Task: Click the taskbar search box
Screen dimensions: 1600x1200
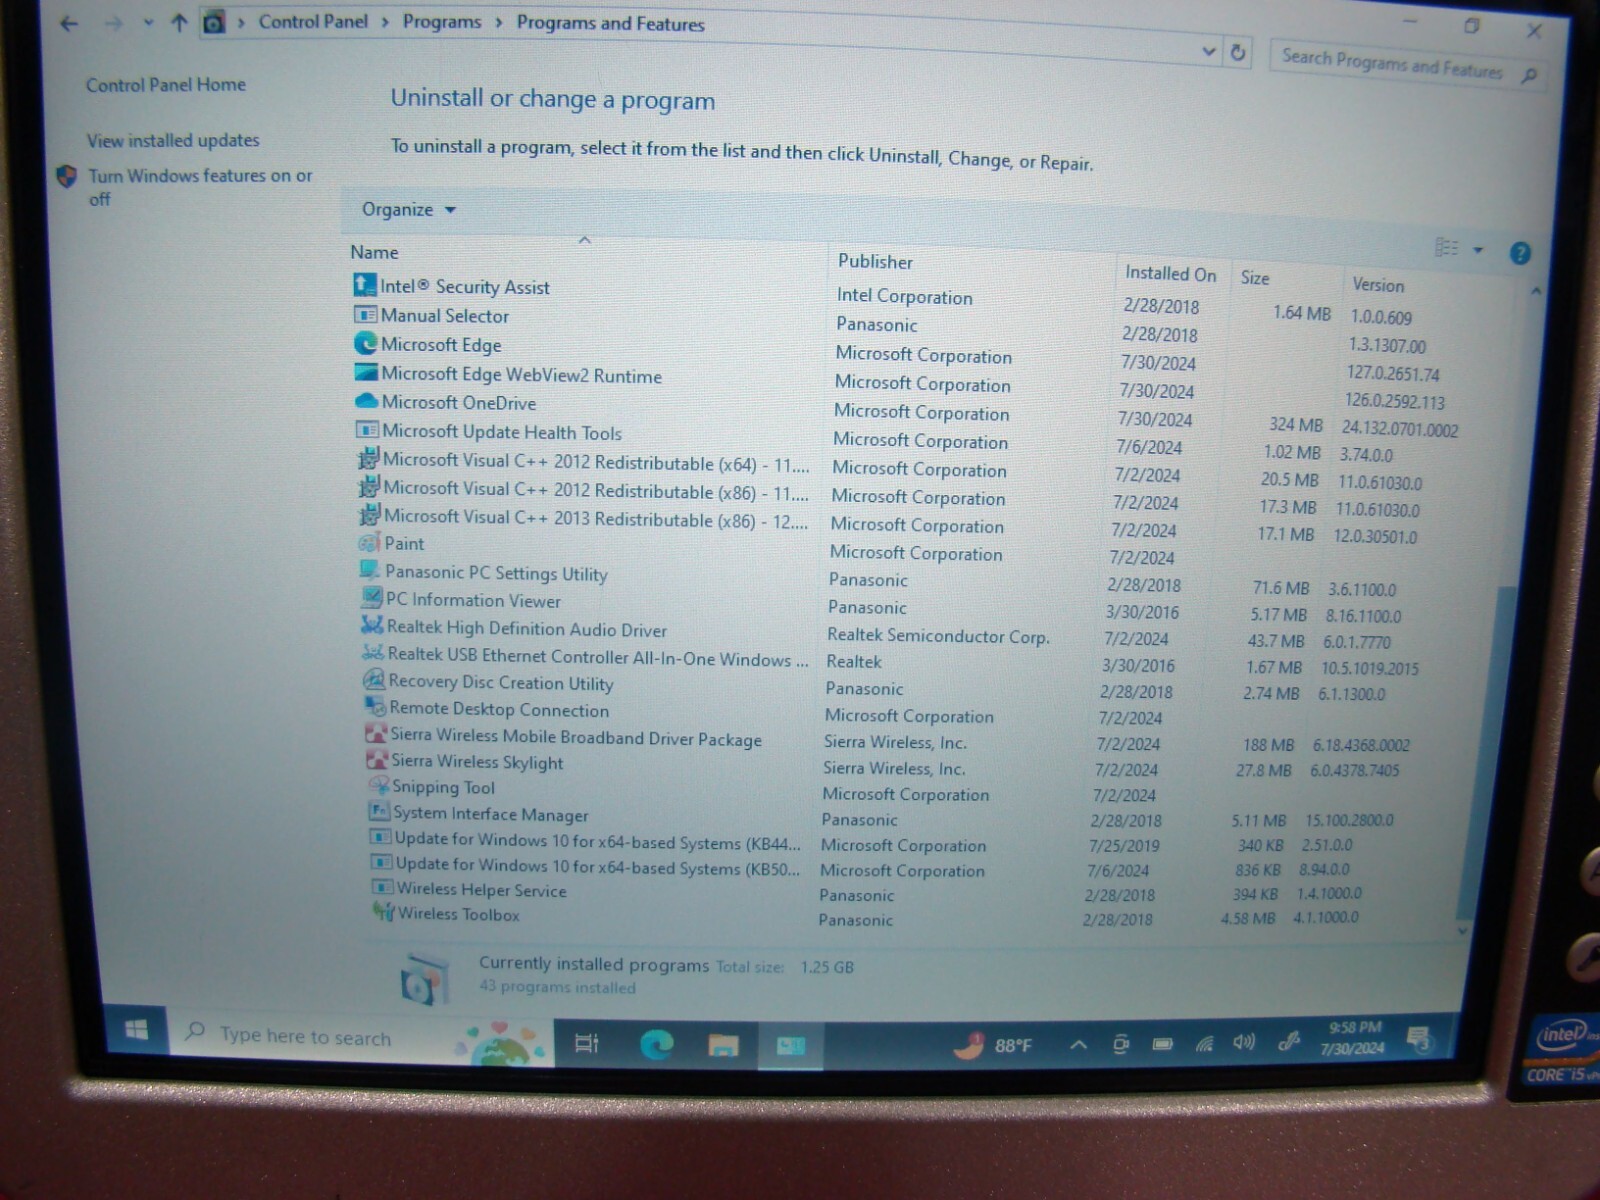Action: 361,1037
